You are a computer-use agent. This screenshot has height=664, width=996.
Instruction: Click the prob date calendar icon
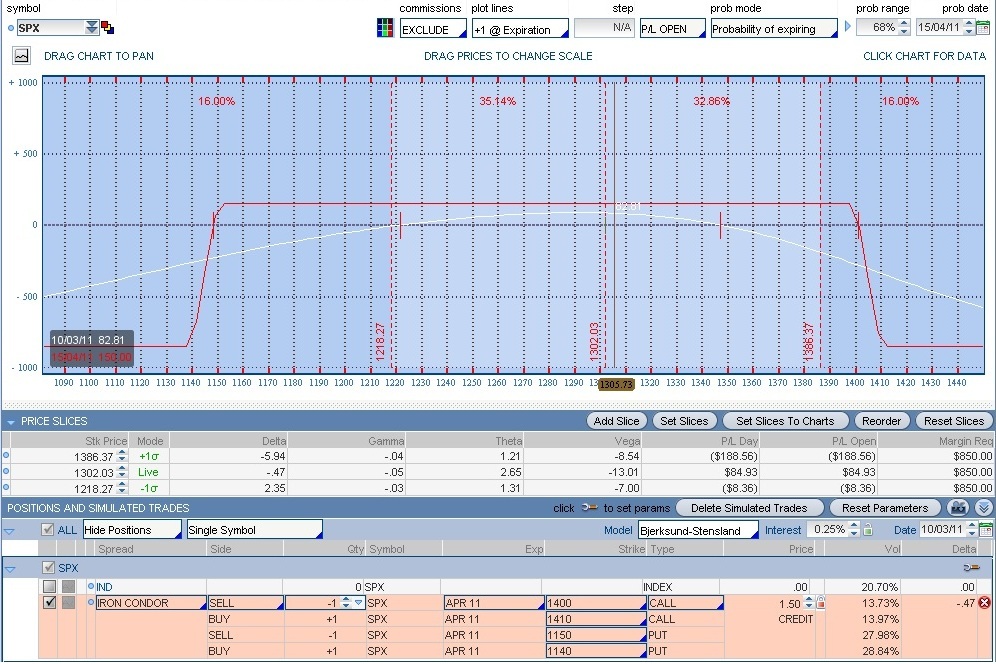tap(982, 28)
